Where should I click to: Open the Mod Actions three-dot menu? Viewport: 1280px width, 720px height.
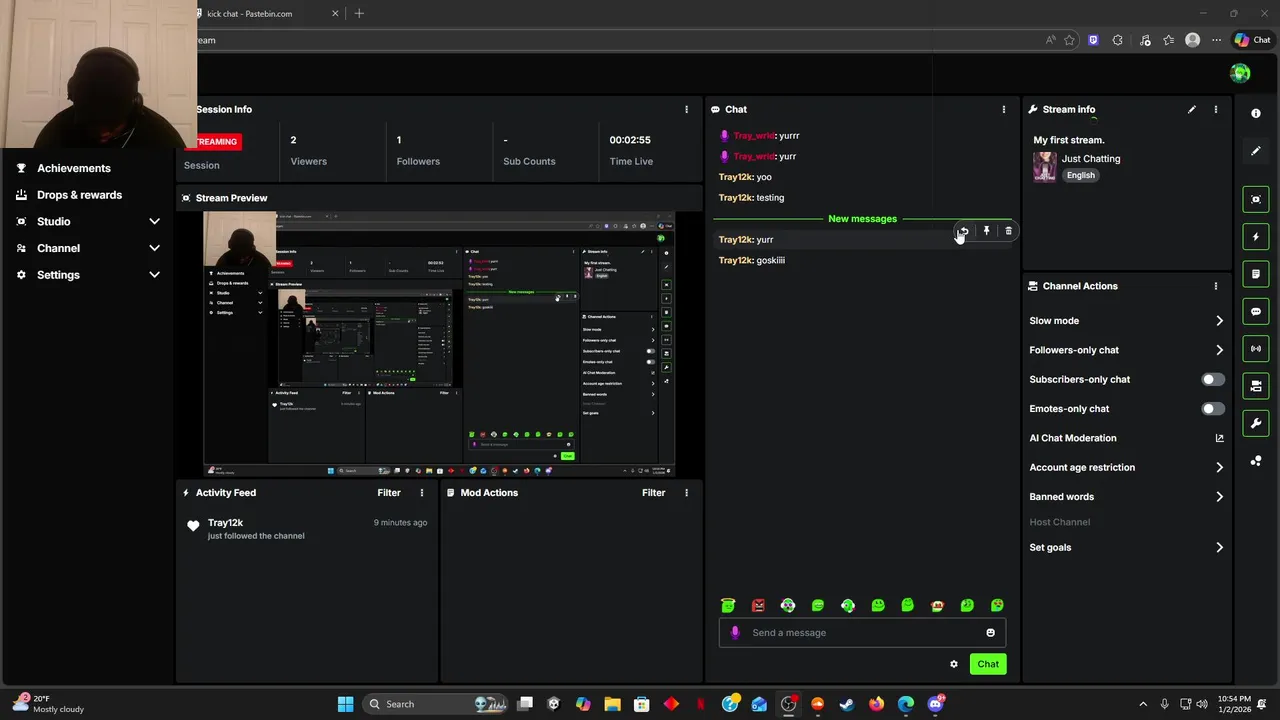coord(686,493)
